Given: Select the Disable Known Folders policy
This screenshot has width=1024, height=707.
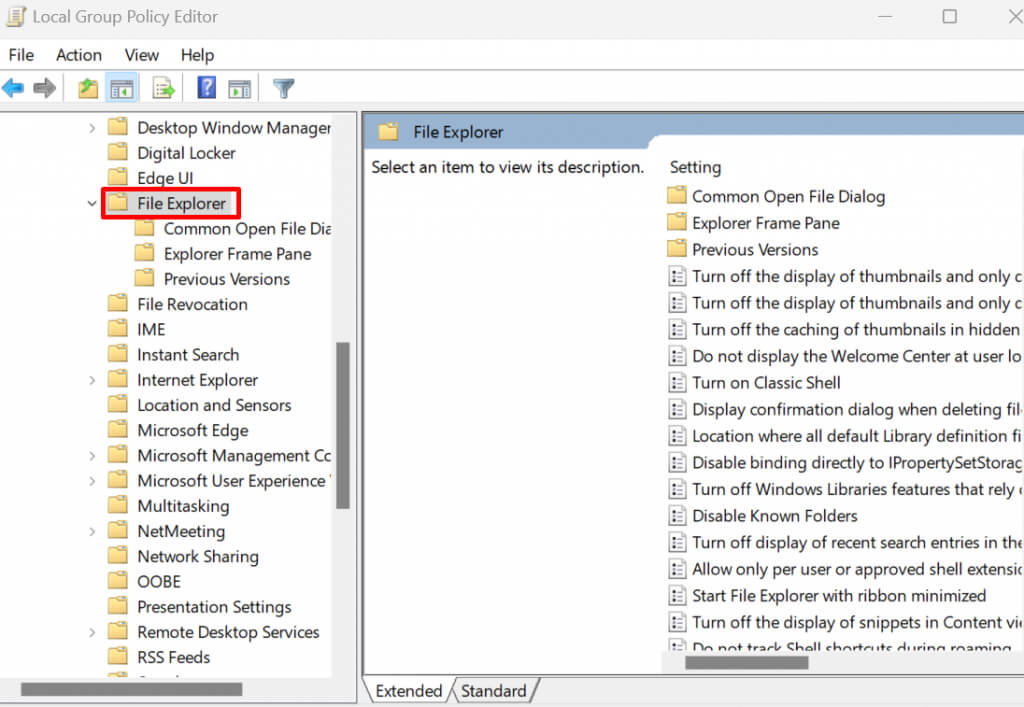Looking at the screenshot, I should click(x=774, y=516).
